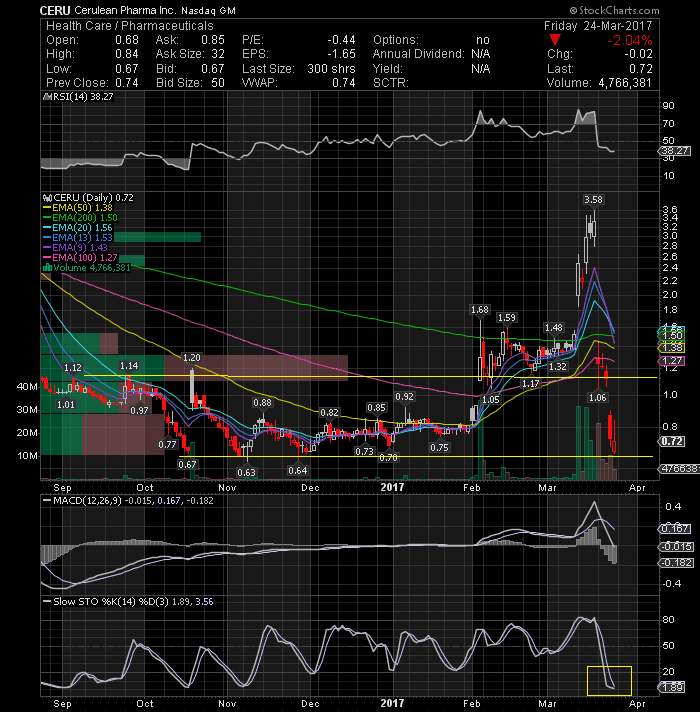Click the 0.72 last price tag on axis
This screenshot has width=700, height=712.
672,441
